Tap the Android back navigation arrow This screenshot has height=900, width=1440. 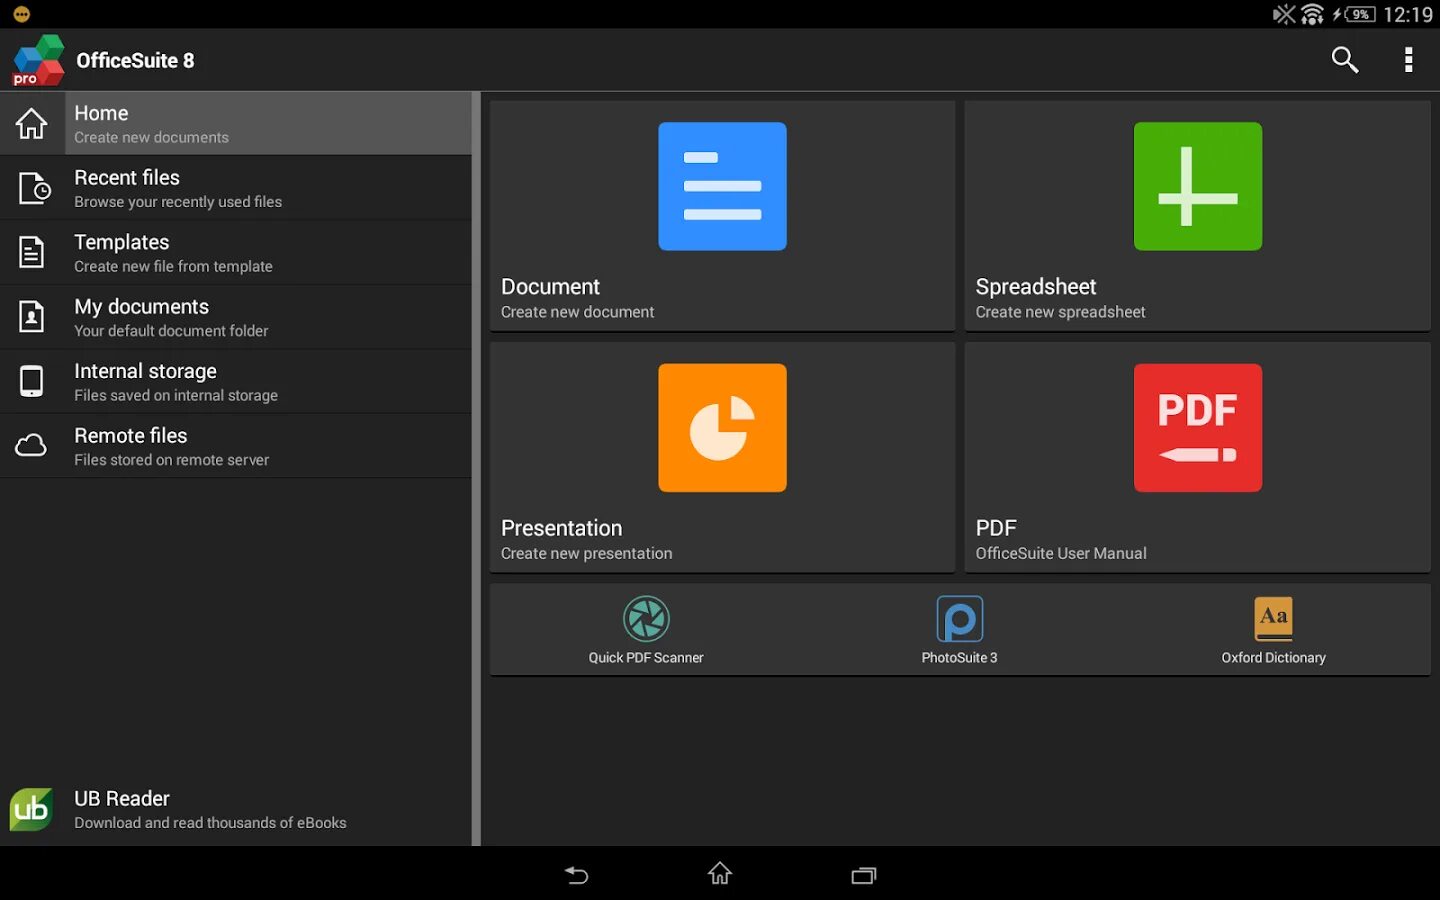tap(576, 874)
